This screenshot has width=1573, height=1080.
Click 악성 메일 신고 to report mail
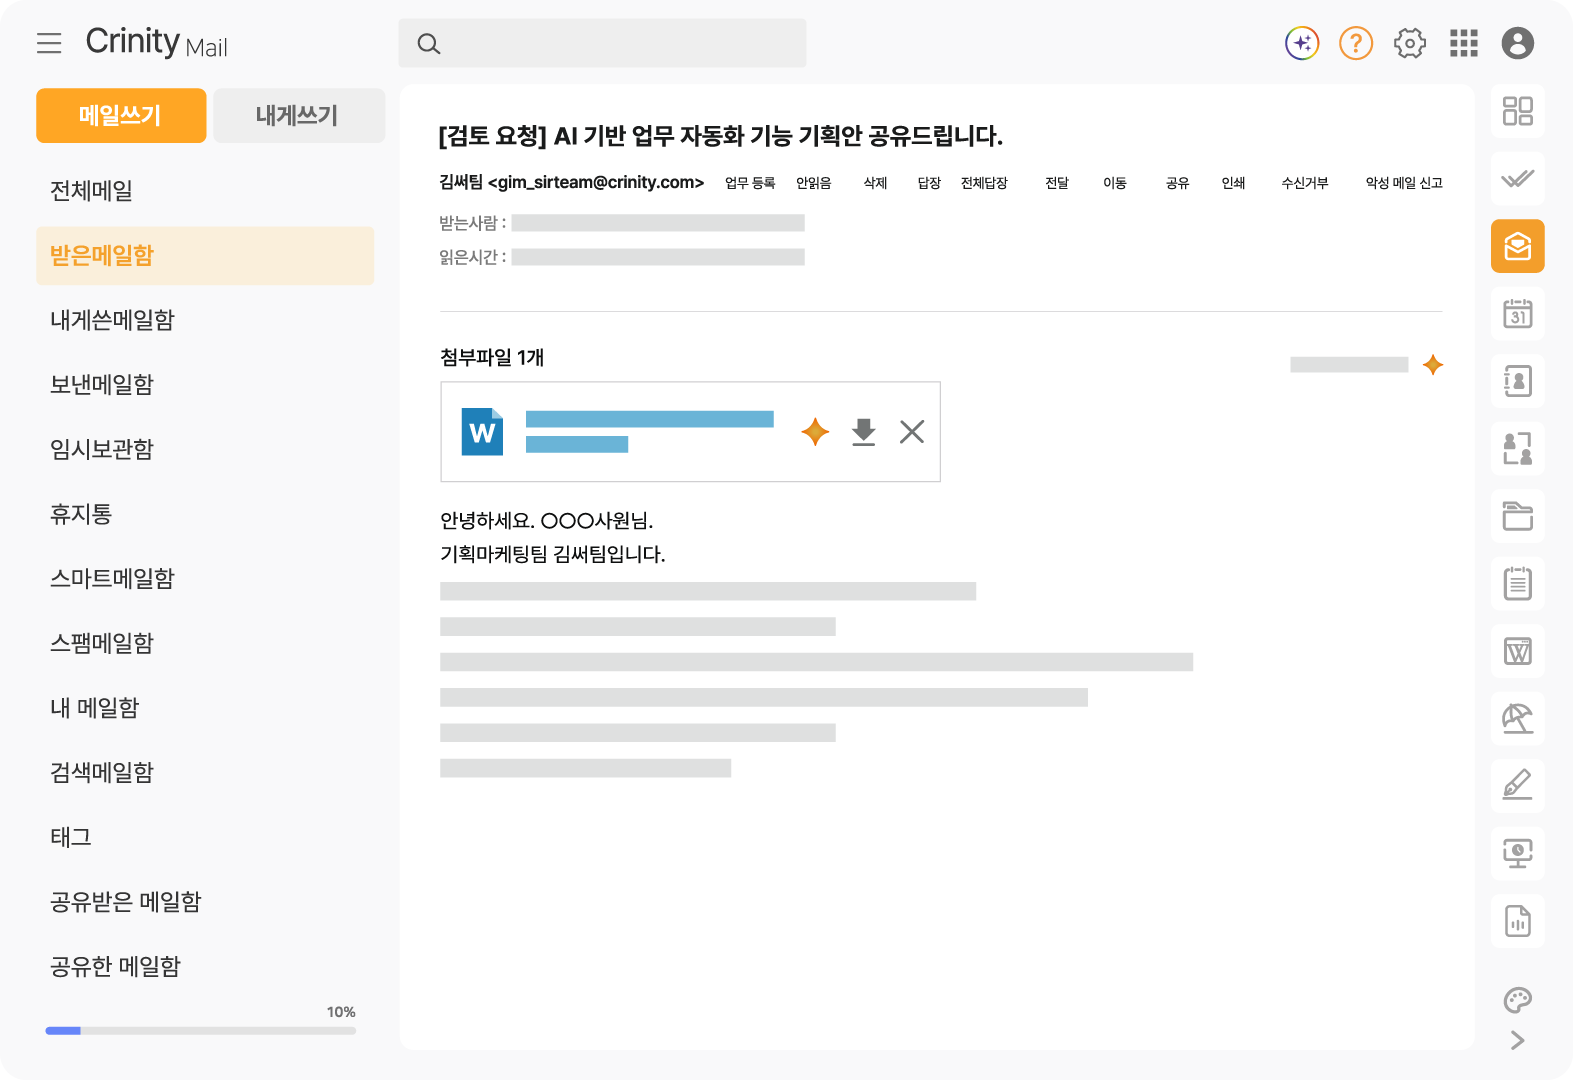pos(1404,183)
